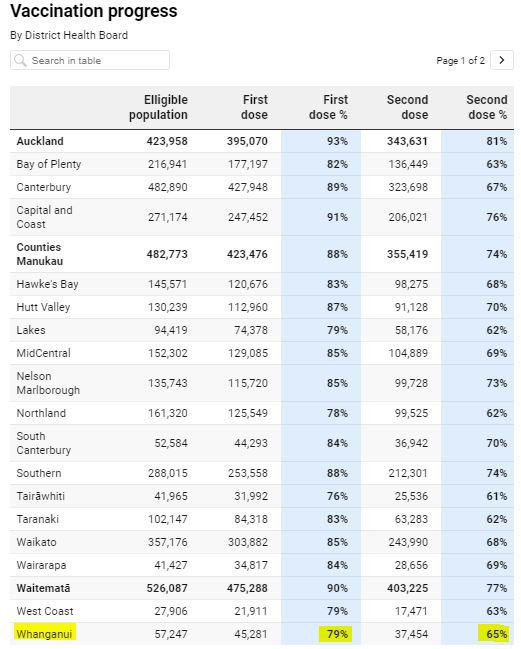Click the Page 1 of 2 indicator
Image resolution: width=521 pixels, height=649 pixels.
coord(461,60)
